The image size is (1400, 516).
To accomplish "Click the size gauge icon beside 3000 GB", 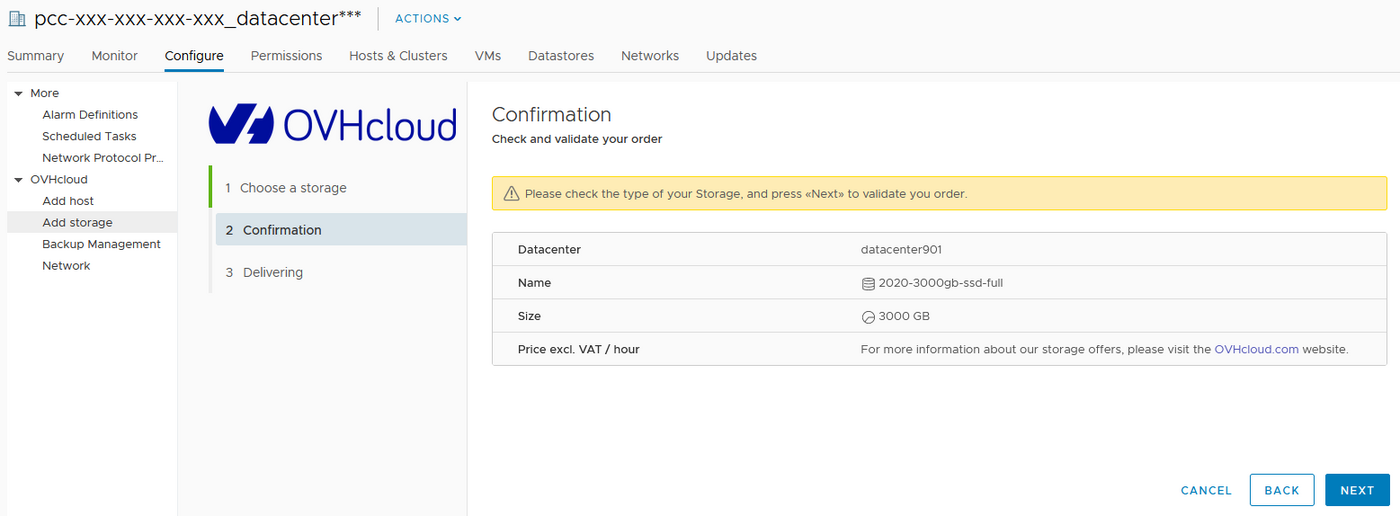I will coord(868,317).
